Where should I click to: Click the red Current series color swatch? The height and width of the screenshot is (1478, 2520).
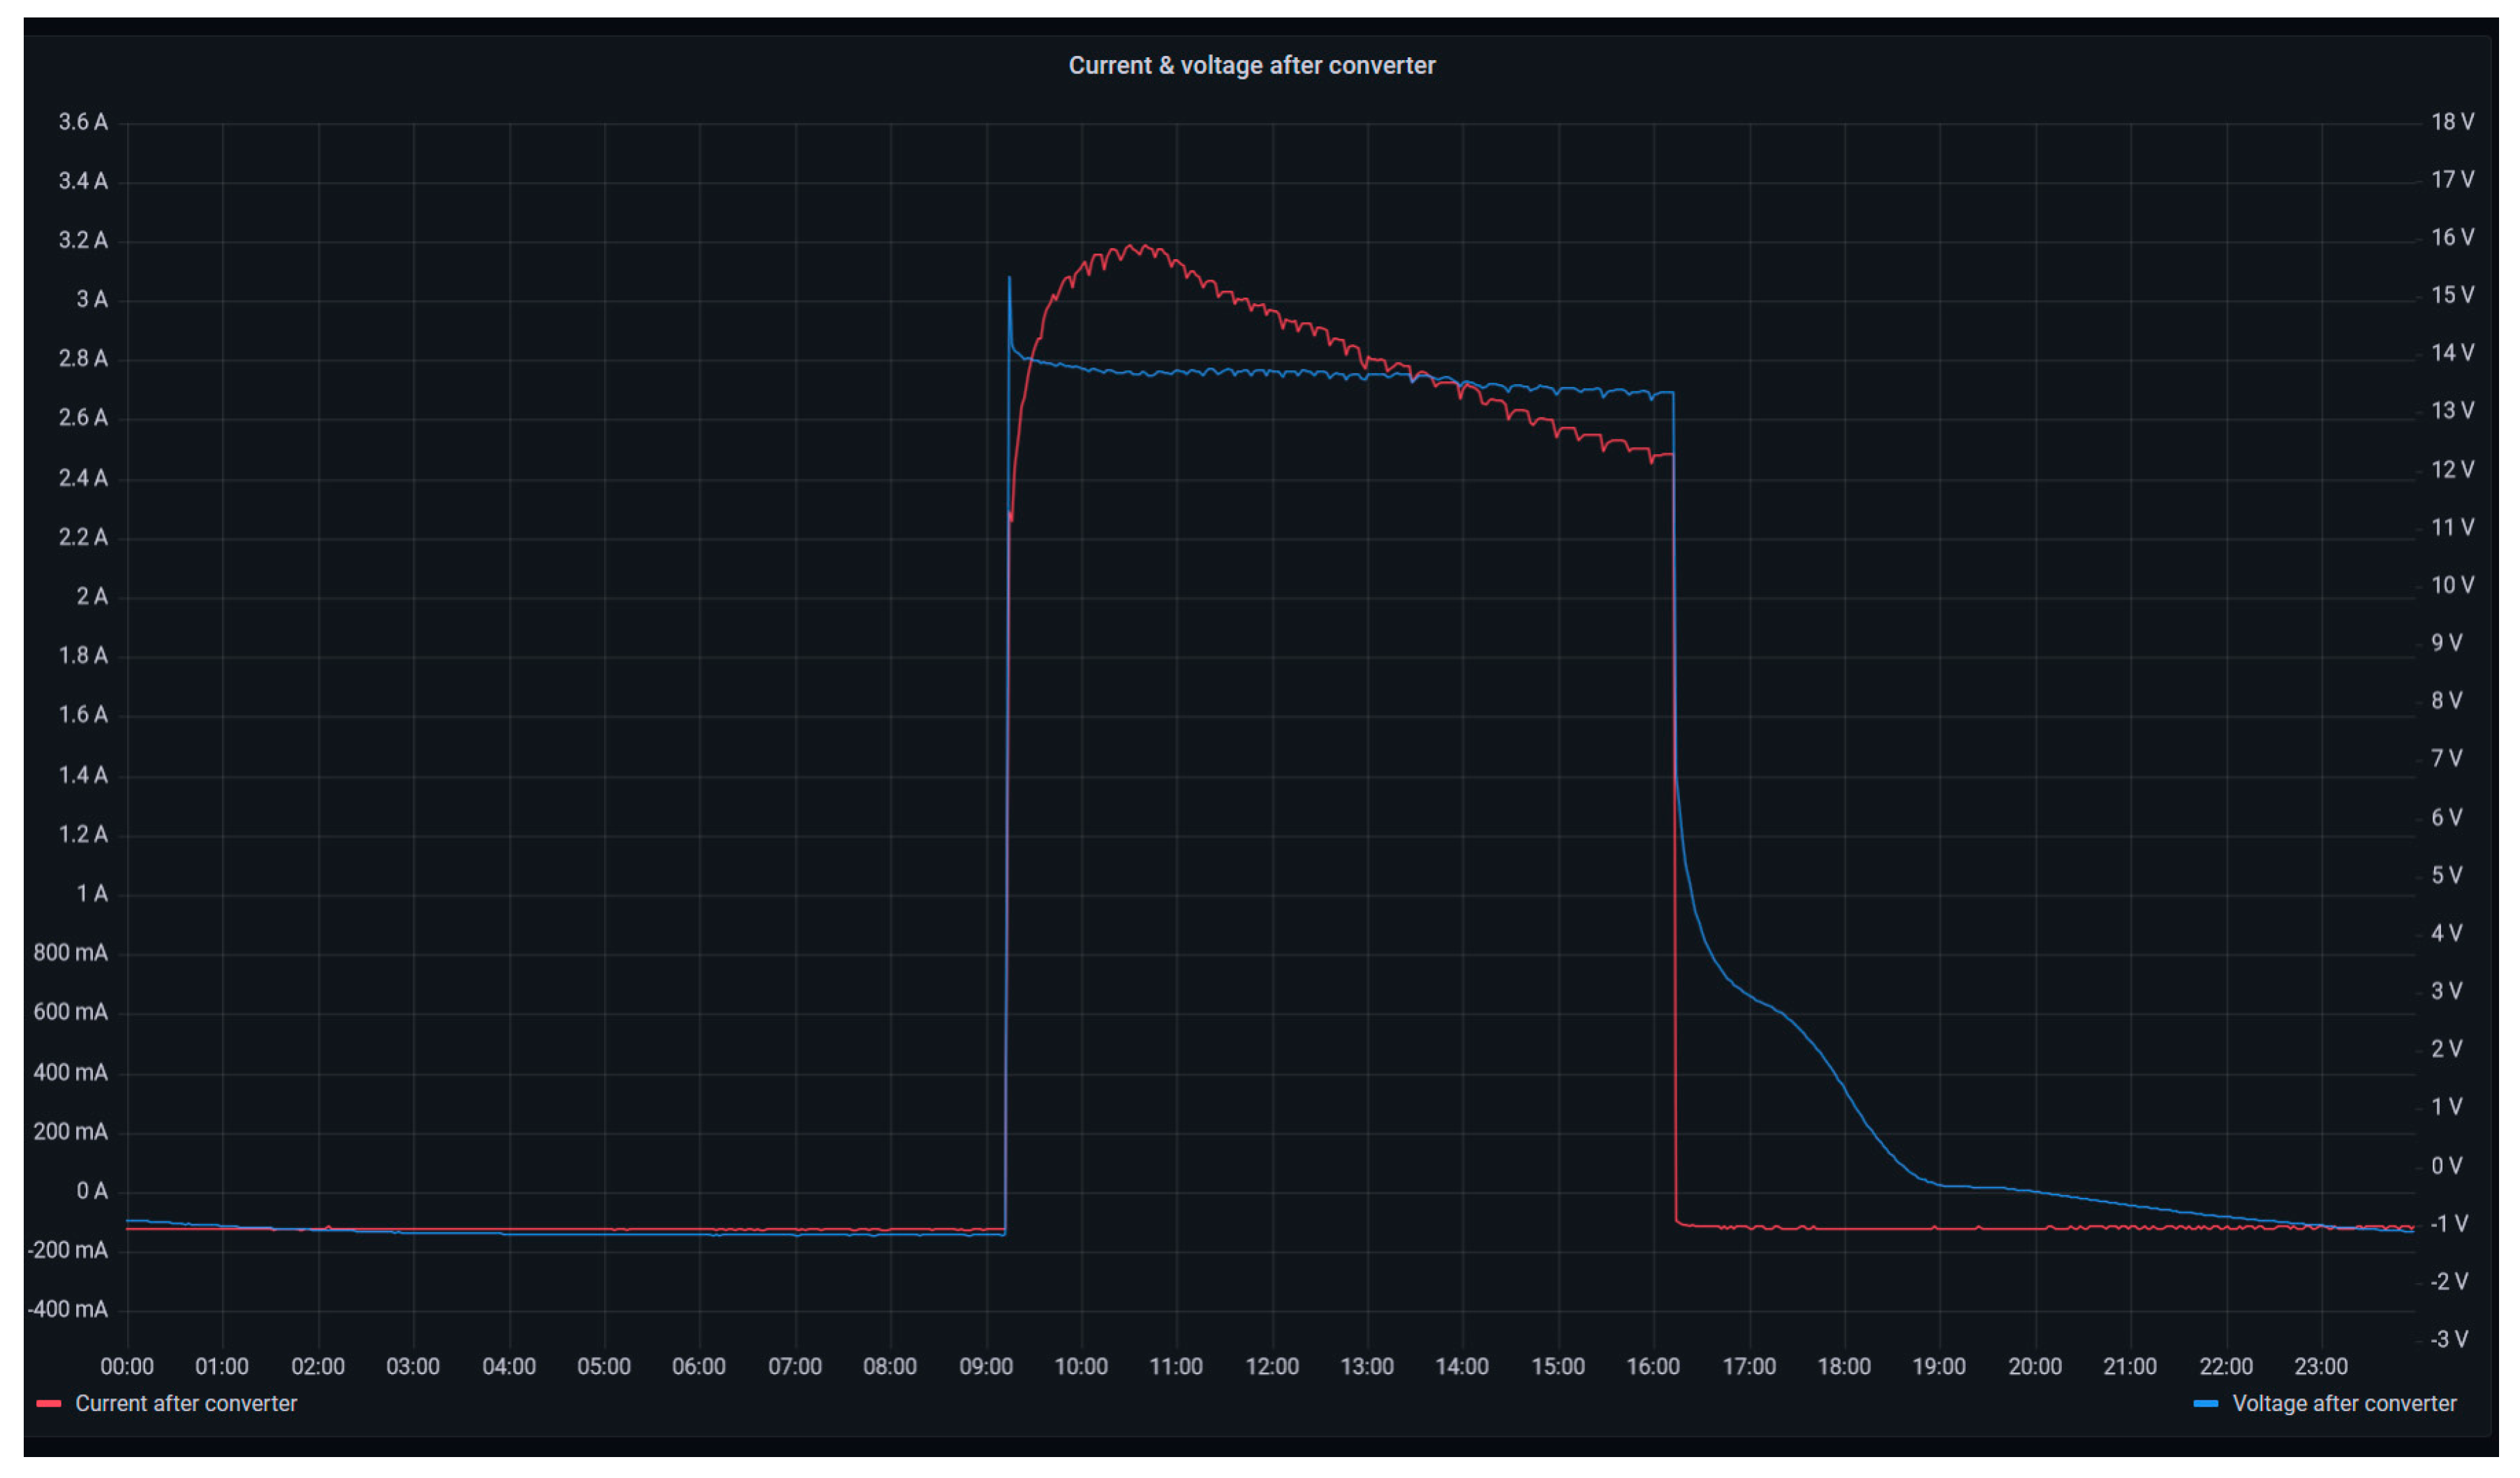pos(49,1404)
